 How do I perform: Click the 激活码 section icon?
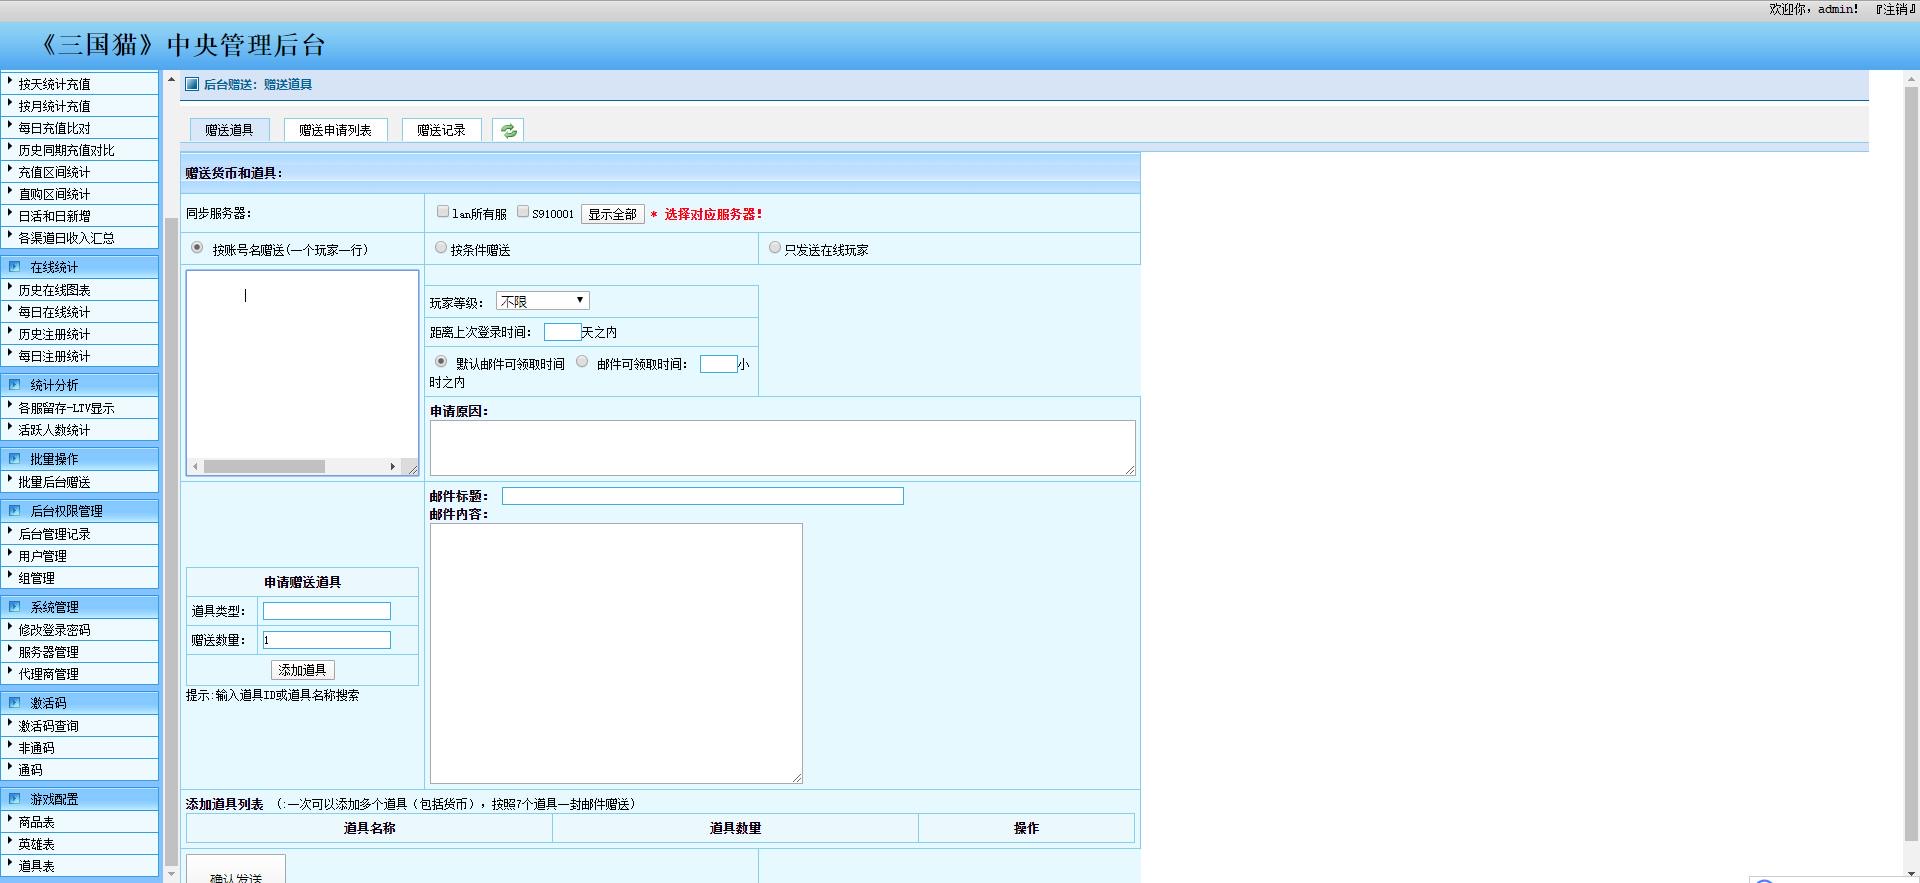(x=15, y=703)
